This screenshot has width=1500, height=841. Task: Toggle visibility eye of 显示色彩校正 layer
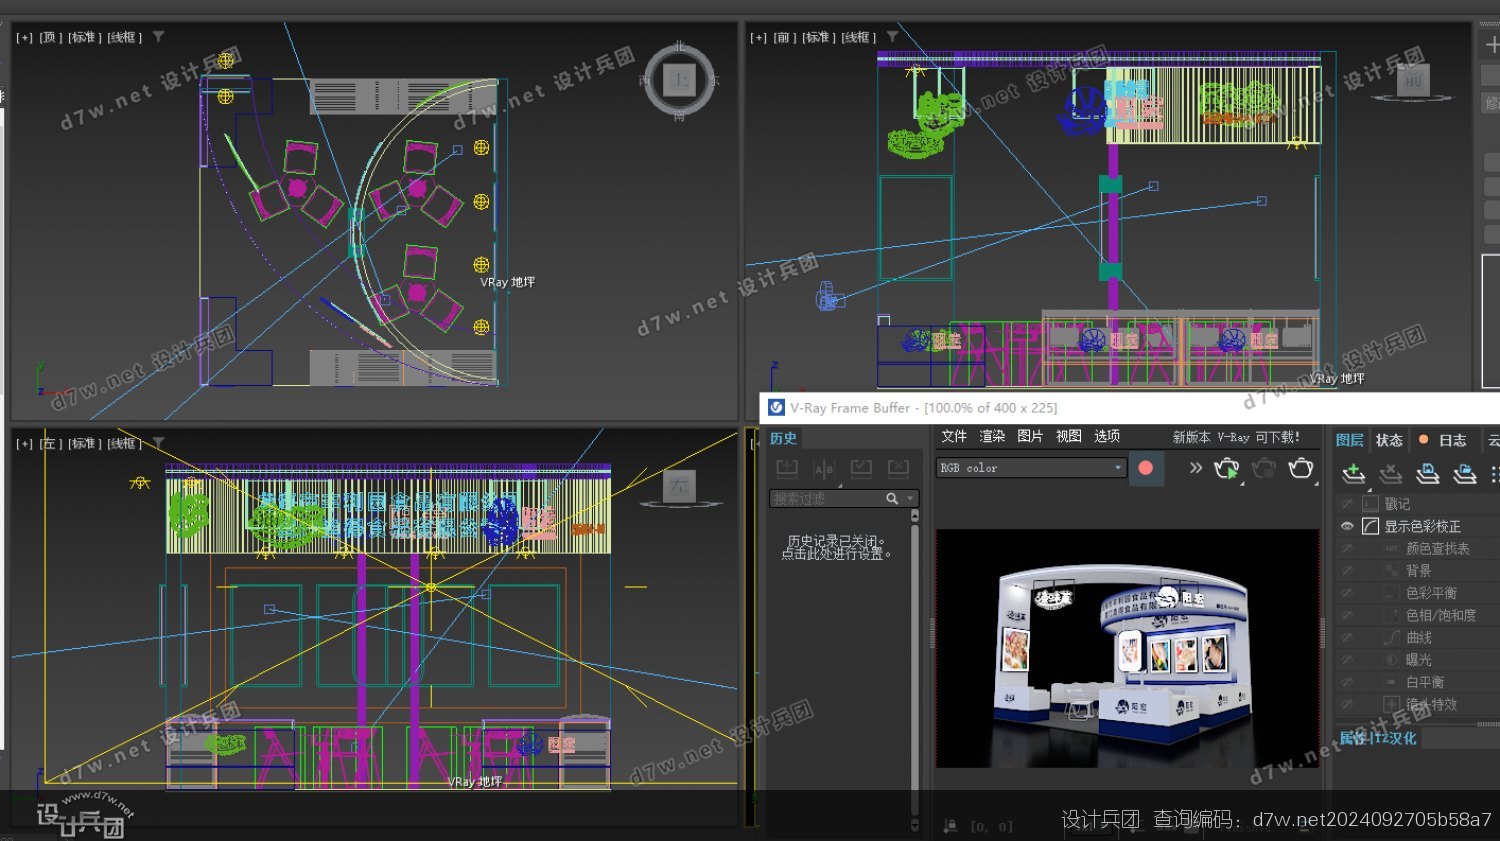tap(1347, 526)
